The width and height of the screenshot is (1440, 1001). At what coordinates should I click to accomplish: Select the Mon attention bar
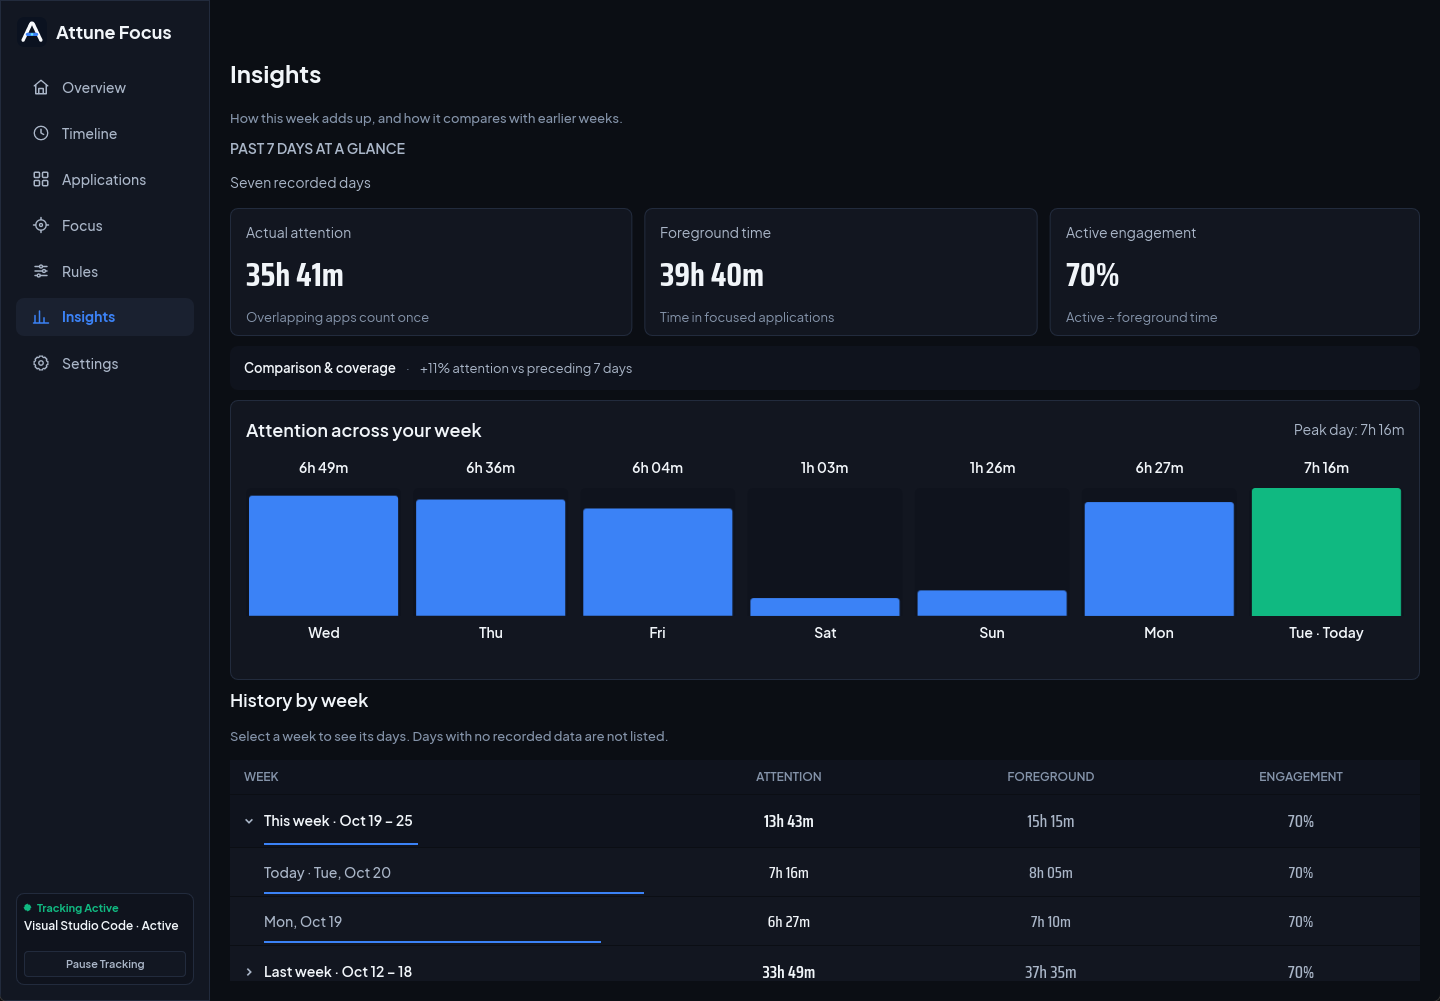[x=1159, y=559]
